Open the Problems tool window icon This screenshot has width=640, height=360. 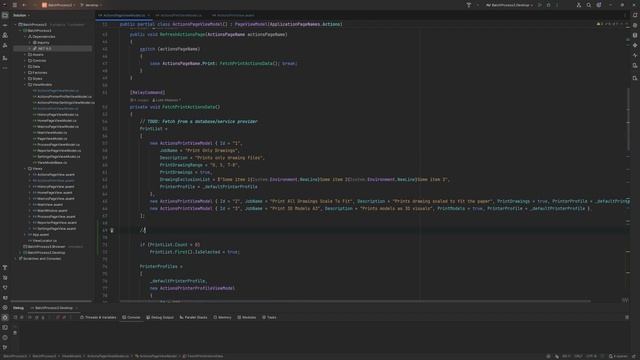click(x=5, y=338)
